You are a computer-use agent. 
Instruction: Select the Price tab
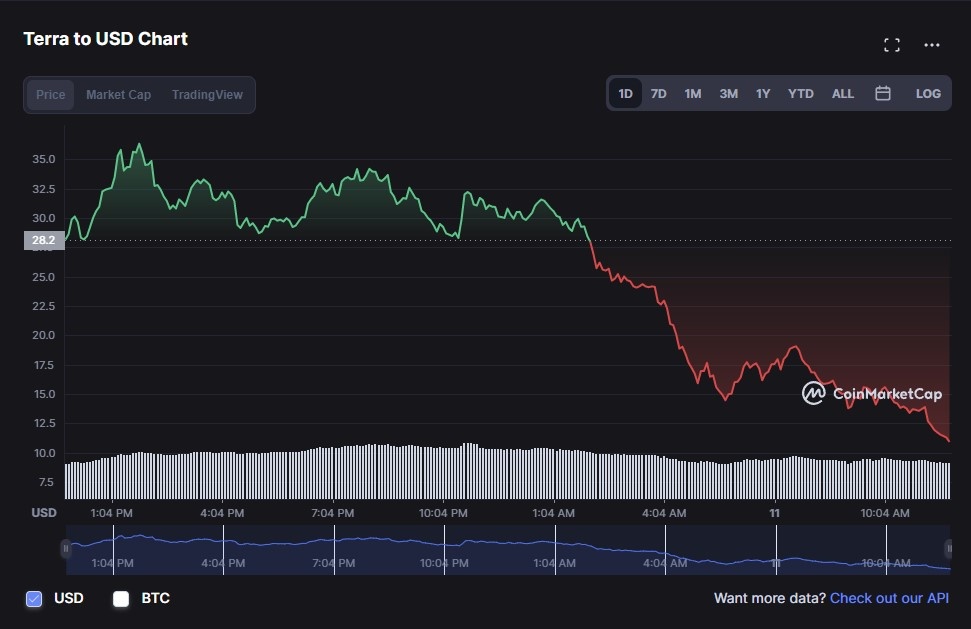tap(51, 95)
